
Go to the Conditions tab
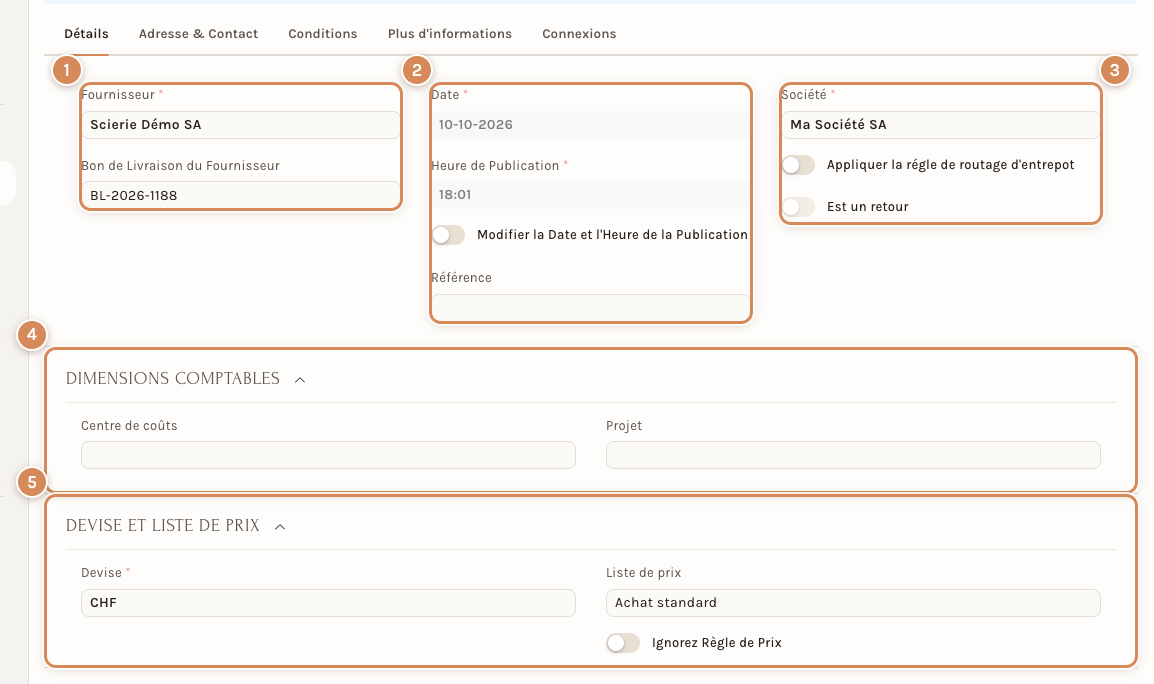point(322,34)
